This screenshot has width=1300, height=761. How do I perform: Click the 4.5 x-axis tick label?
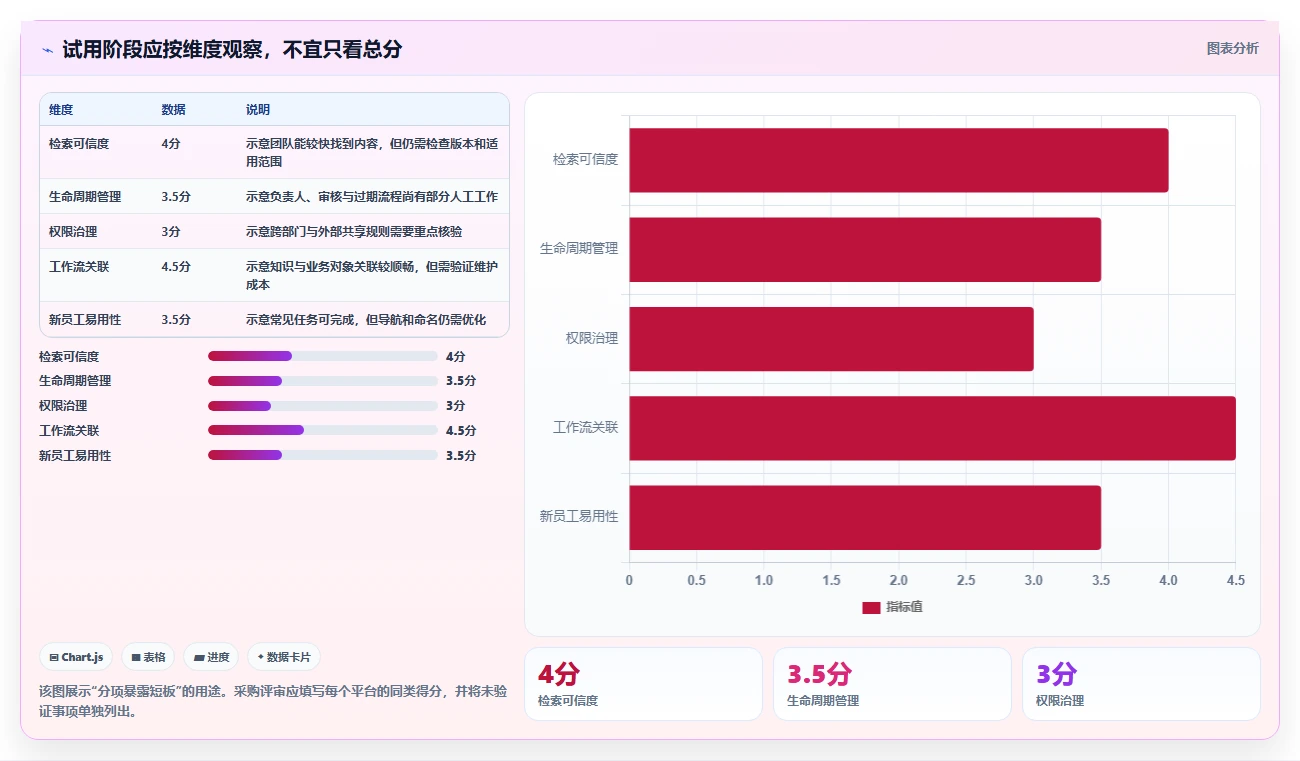coord(1235,580)
